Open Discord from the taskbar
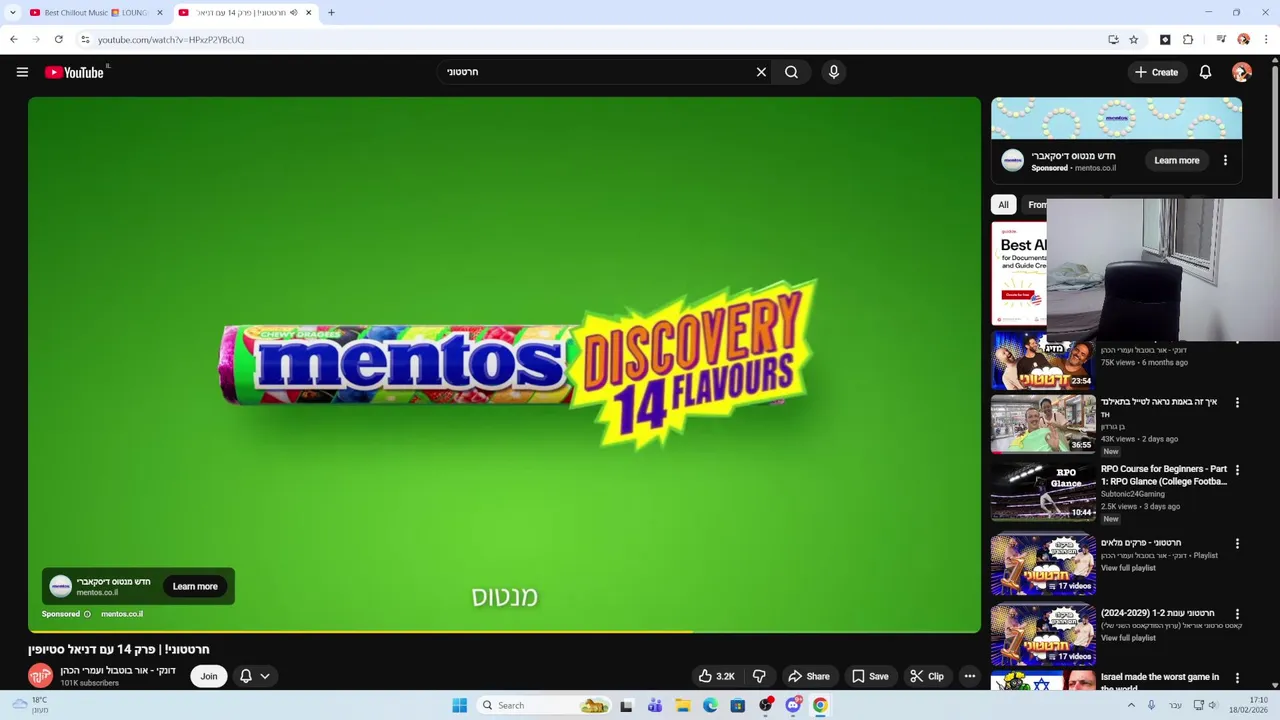 [x=793, y=705]
